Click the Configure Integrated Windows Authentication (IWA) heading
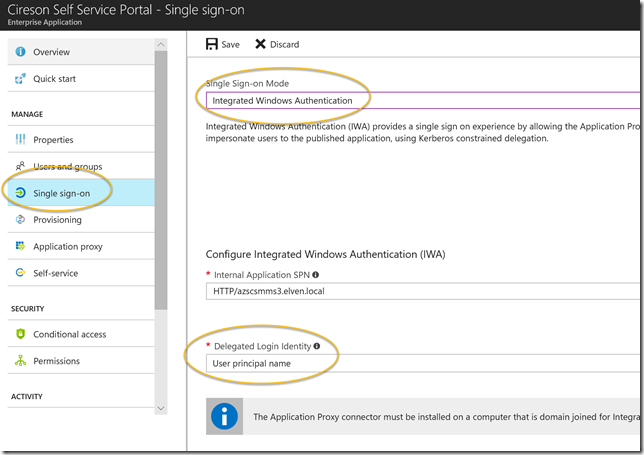Screen dimensions: 644x455 click(325, 254)
